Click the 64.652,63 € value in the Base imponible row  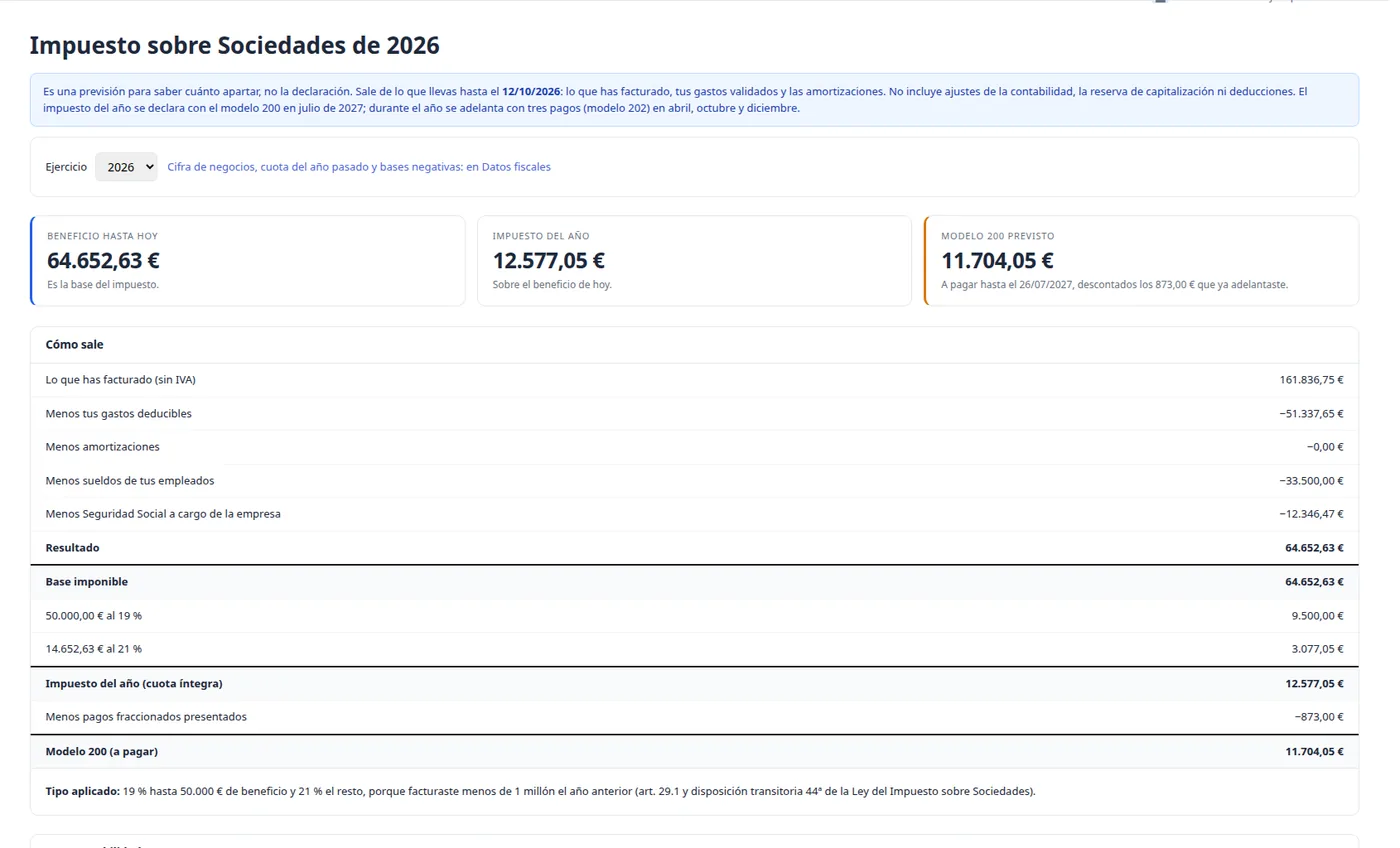1314,582
